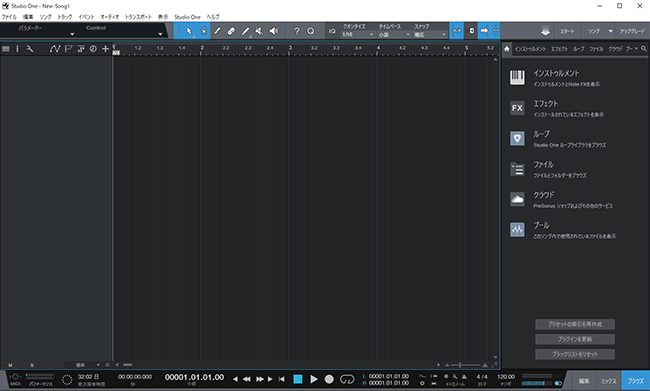Click the Record button
Viewport: 650px width, 391px height.
[x=329, y=379]
